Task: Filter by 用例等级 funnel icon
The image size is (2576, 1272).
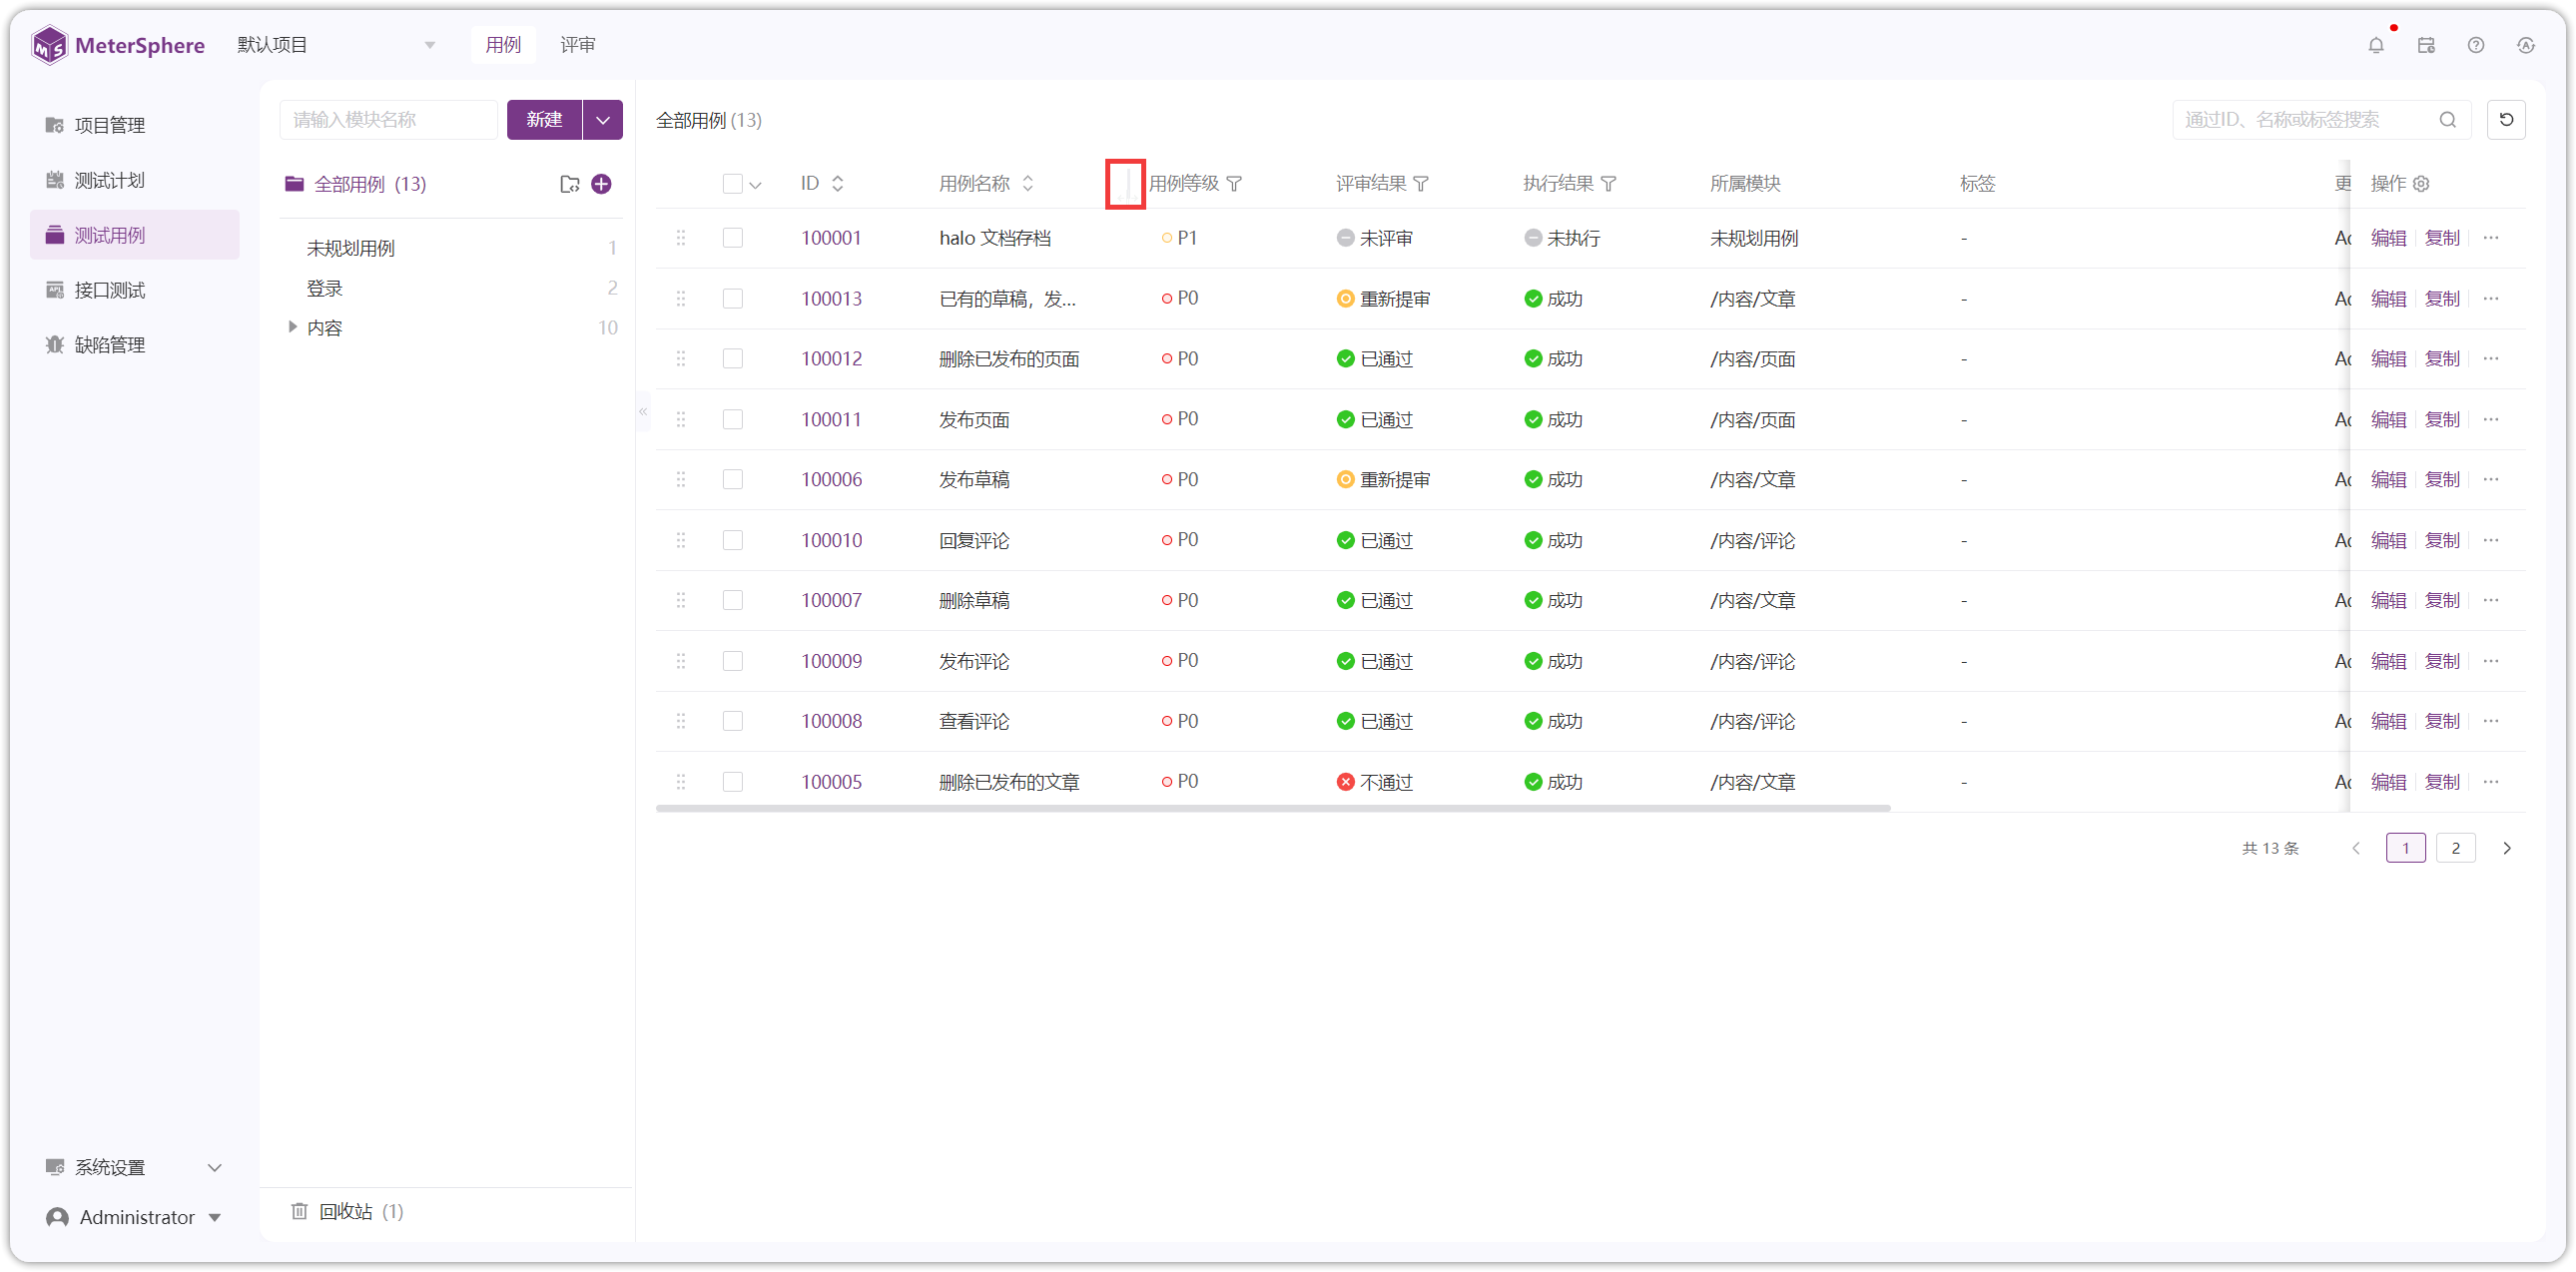Action: pos(1234,184)
